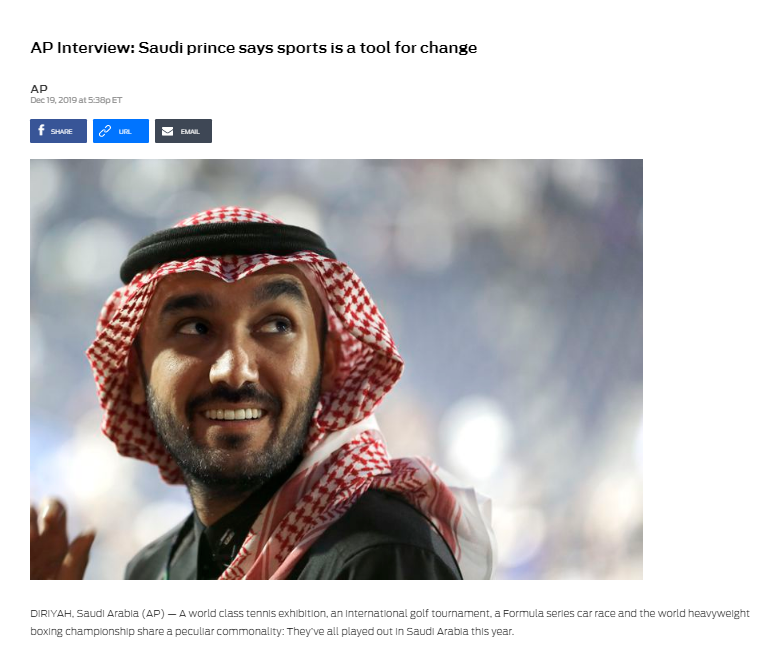Copy the article link with URL button

(121, 131)
